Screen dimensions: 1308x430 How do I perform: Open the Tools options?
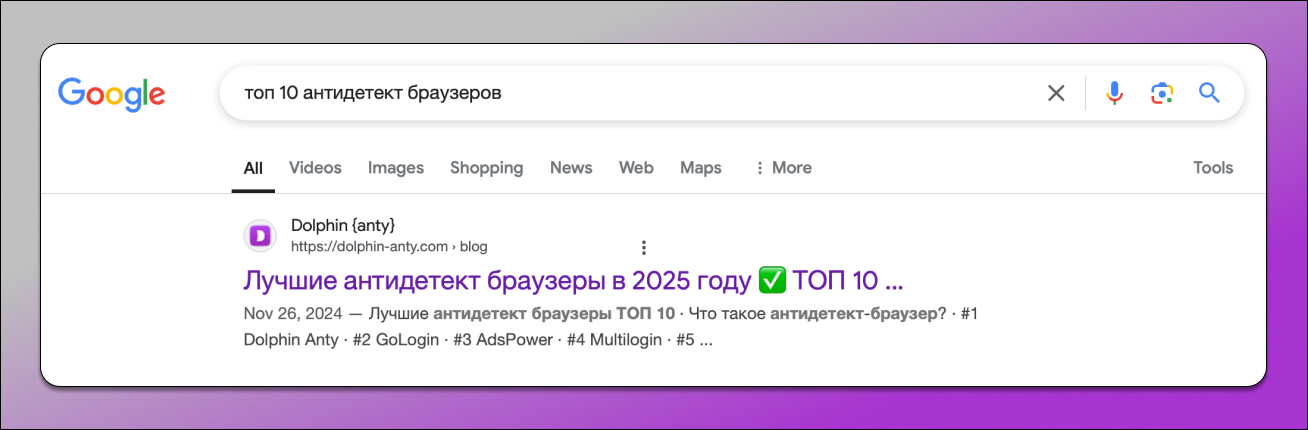1213,168
